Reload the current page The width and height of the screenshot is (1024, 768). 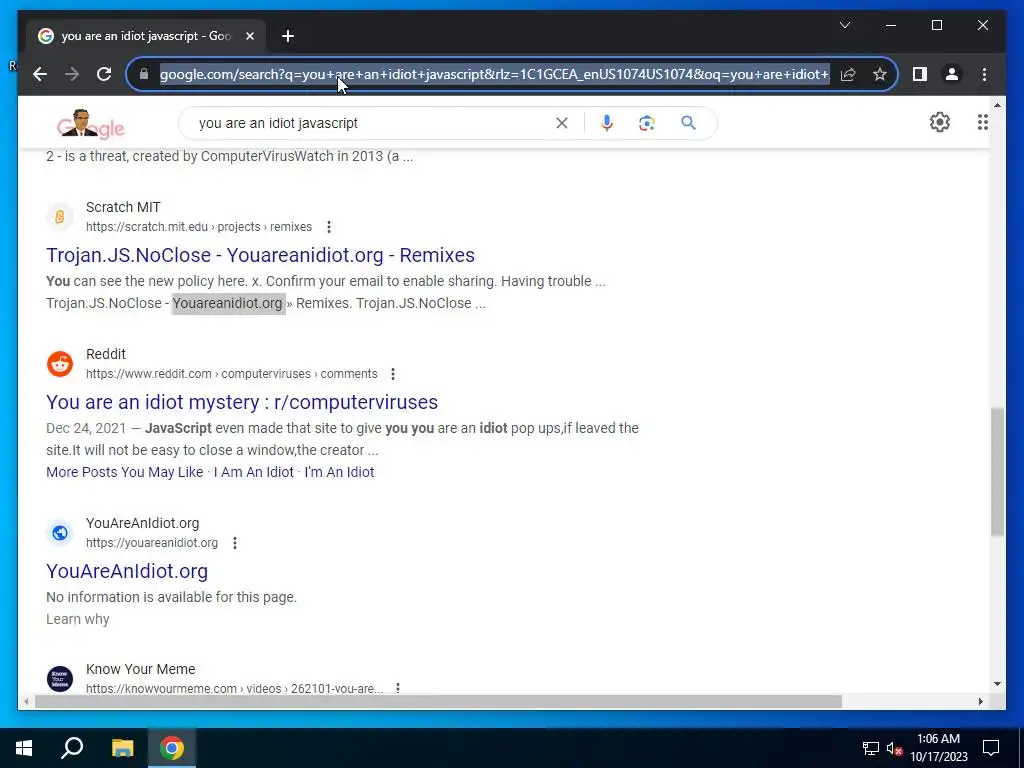point(104,74)
